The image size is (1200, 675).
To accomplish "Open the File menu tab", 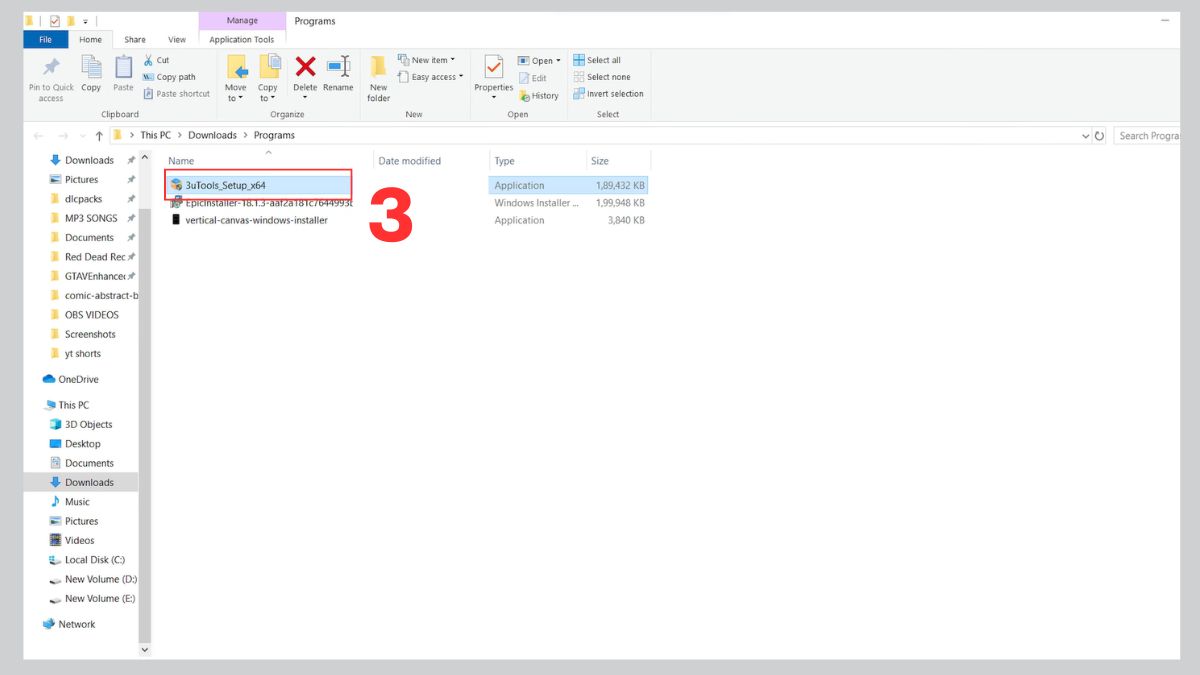I will (45, 40).
